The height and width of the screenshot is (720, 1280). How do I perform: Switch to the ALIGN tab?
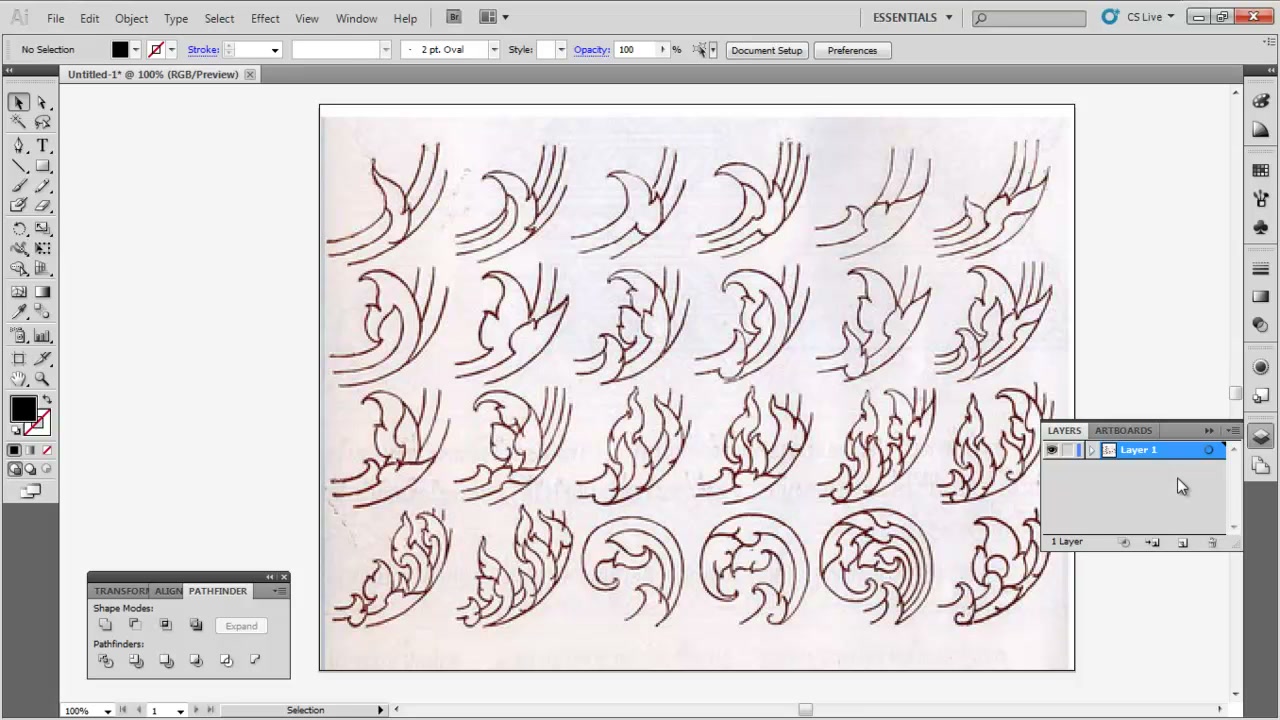pos(168,591)
